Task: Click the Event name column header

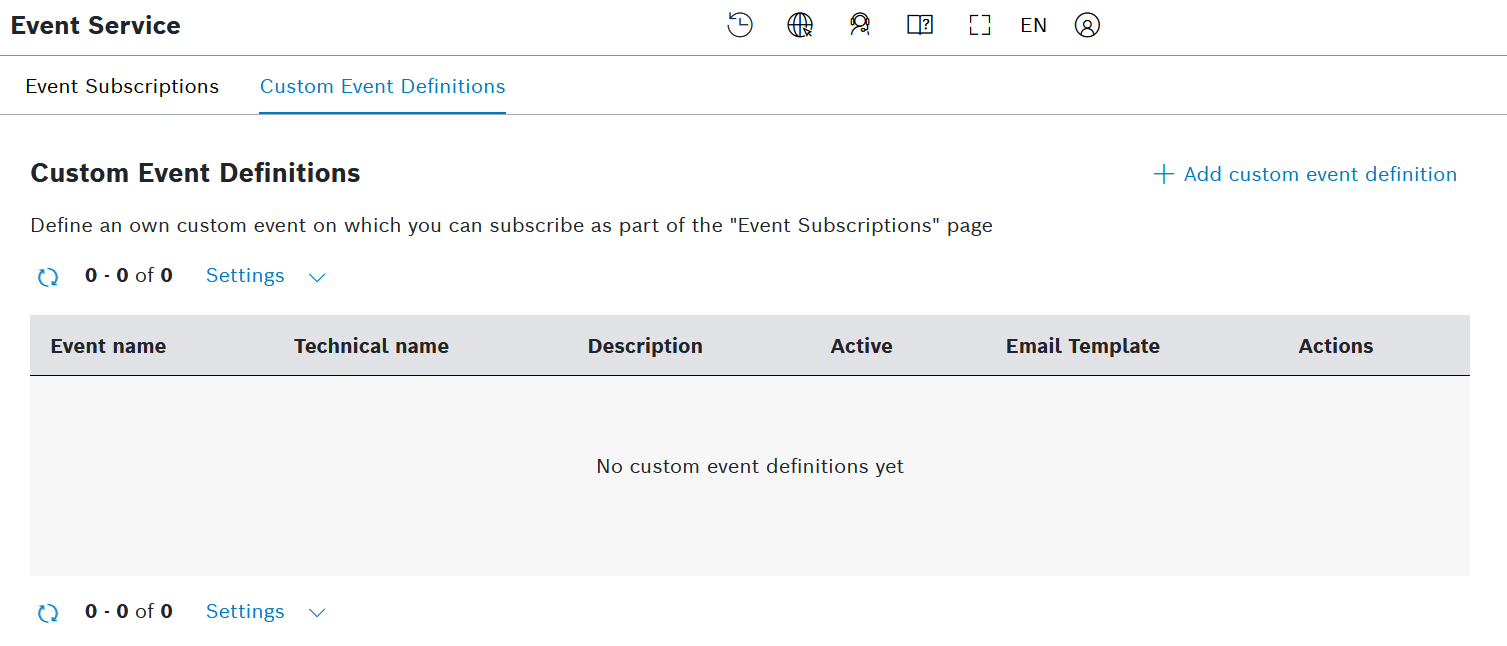Action: tap(108, 346)
